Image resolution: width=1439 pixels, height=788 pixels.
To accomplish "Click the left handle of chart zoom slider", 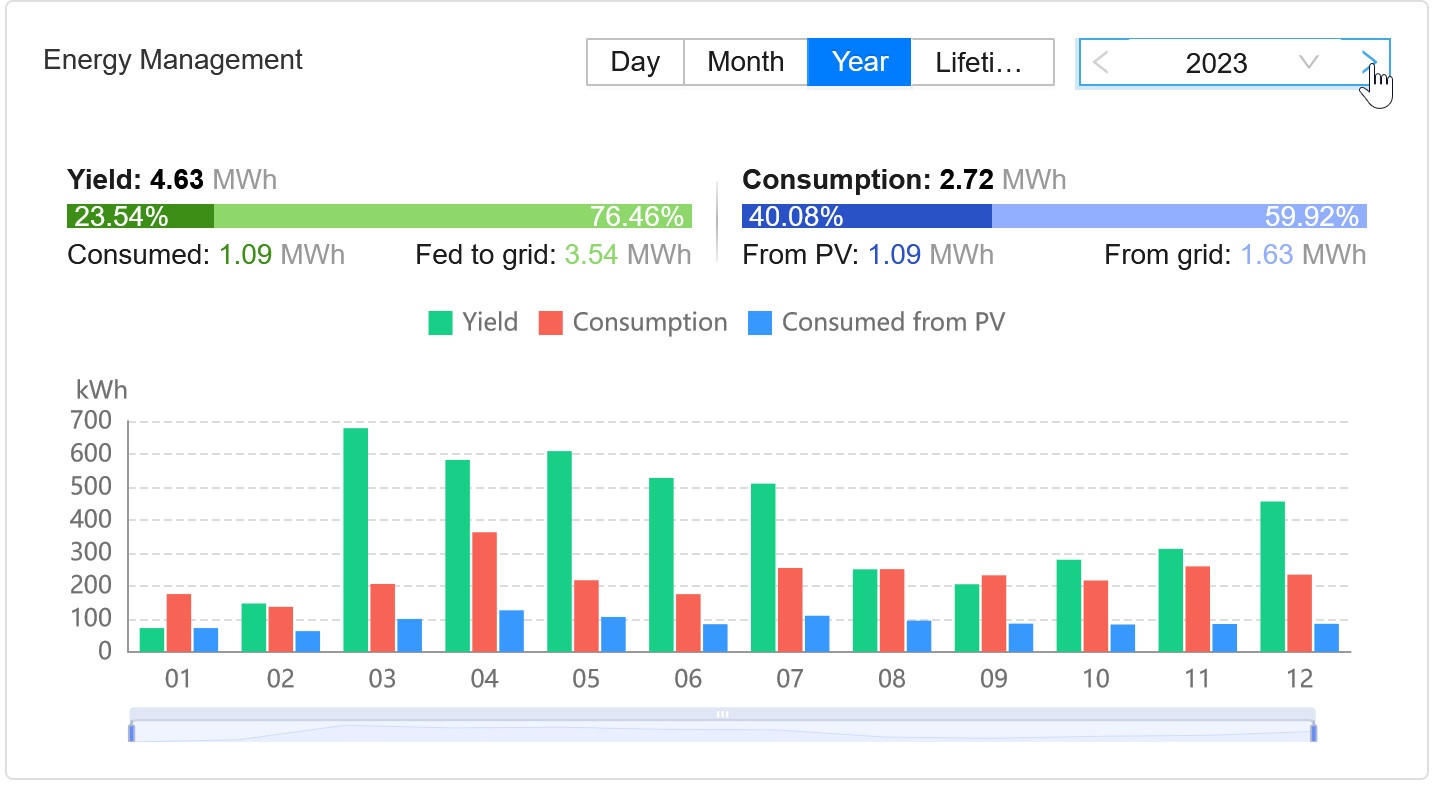I will click(131, 733).
